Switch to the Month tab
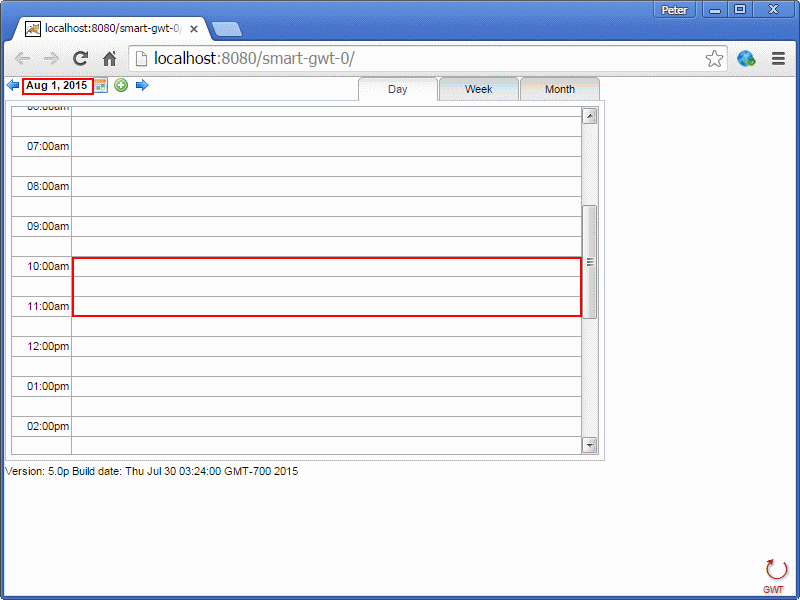The width and height of the screenshot is (800, 600). point(559,90)
